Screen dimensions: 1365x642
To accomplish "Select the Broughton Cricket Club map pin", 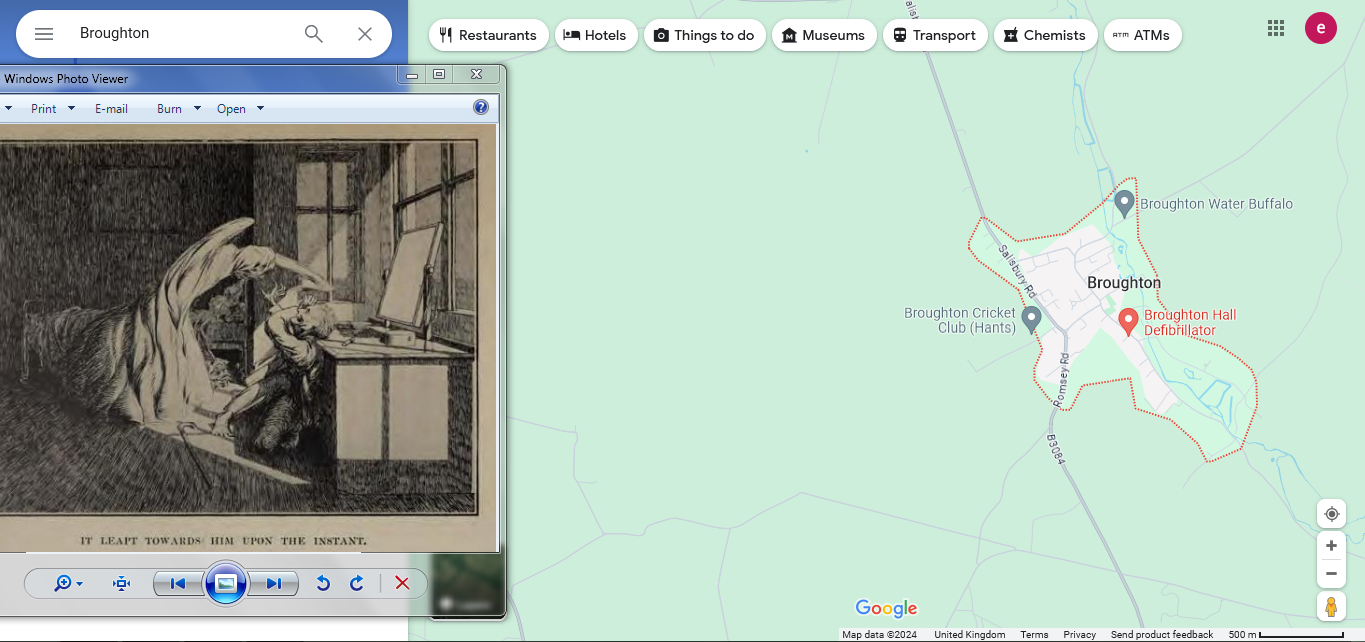I will pyautogui.click(x=1031, y=319).
